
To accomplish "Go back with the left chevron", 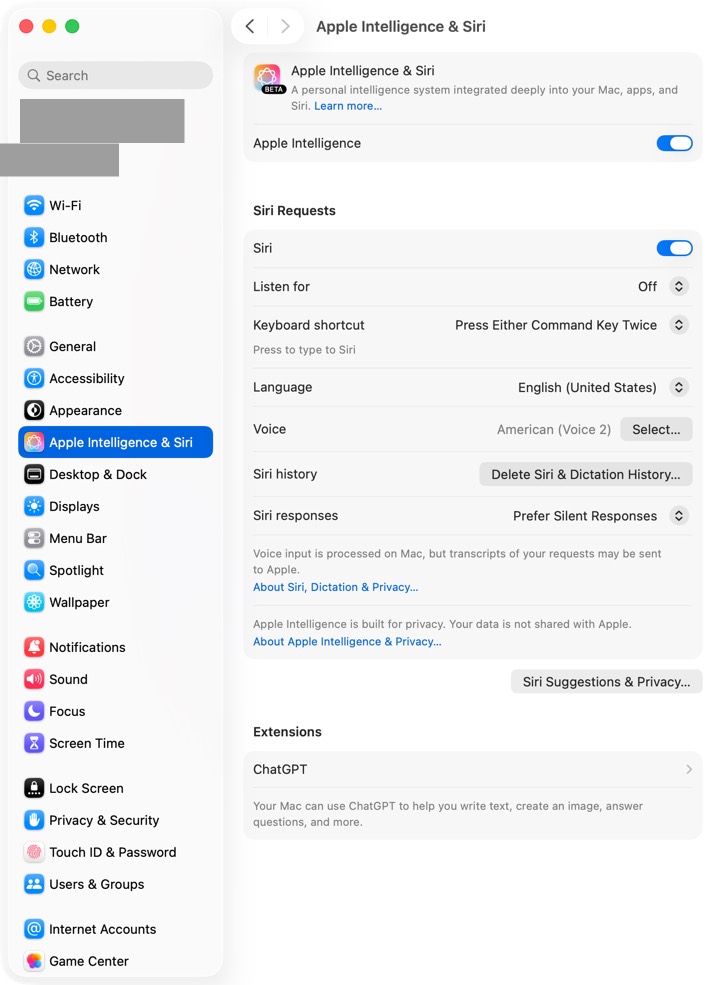I will pyautogui.click(x=250, y=26).
